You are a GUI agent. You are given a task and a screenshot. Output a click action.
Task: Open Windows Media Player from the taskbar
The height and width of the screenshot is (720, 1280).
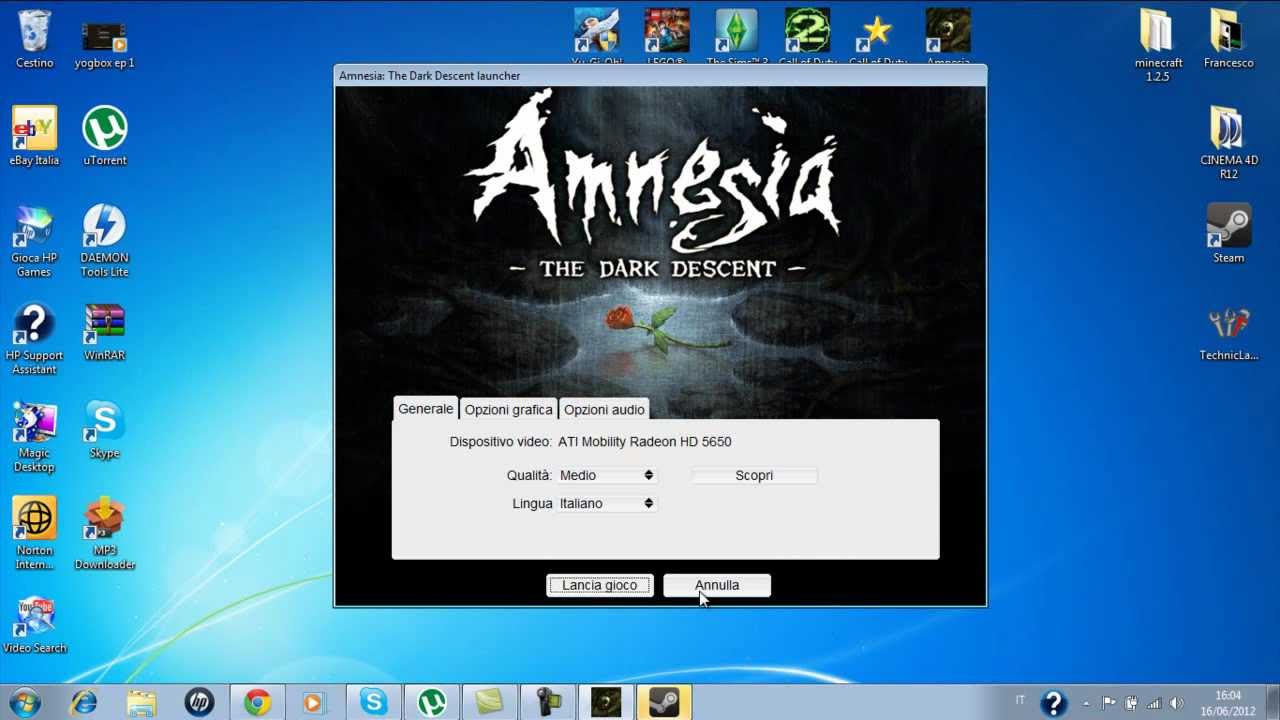[314, 703]
